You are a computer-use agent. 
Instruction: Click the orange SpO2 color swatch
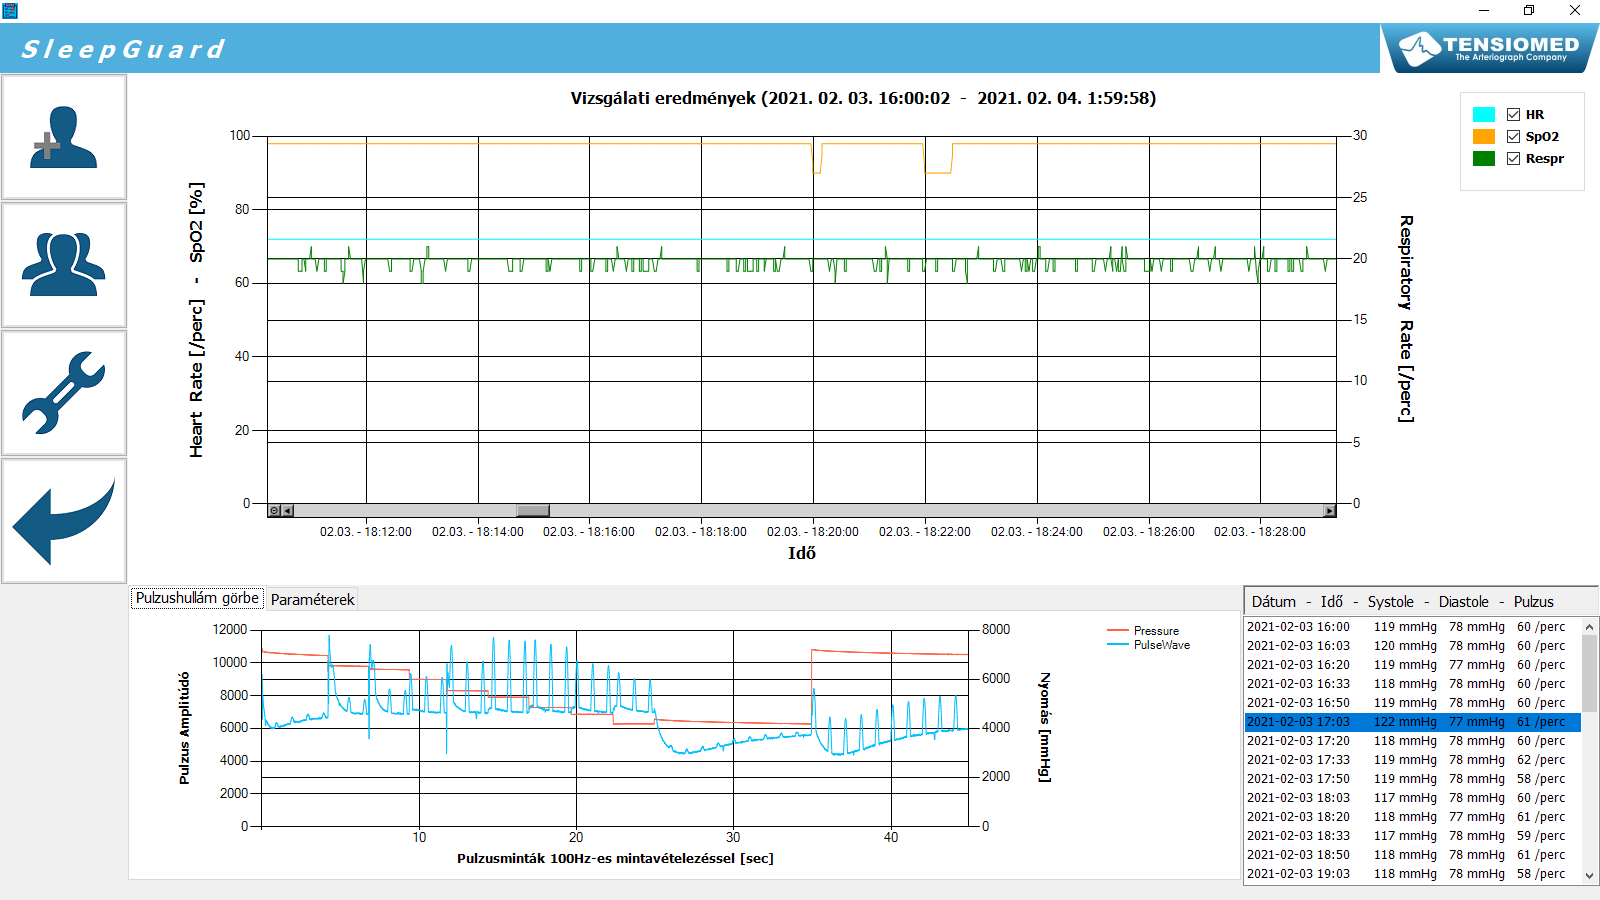pyautogui.click(x=1484, y=137)
